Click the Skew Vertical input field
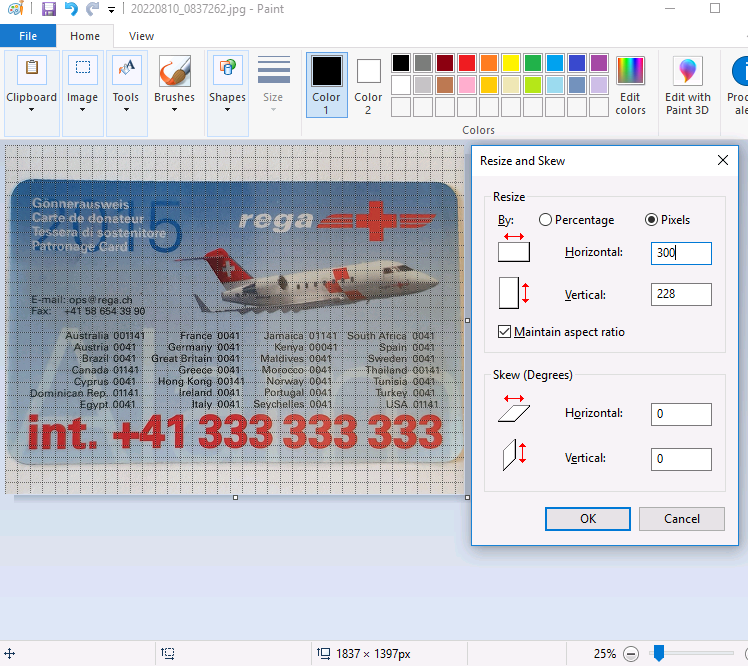 (x=681, y=459)
